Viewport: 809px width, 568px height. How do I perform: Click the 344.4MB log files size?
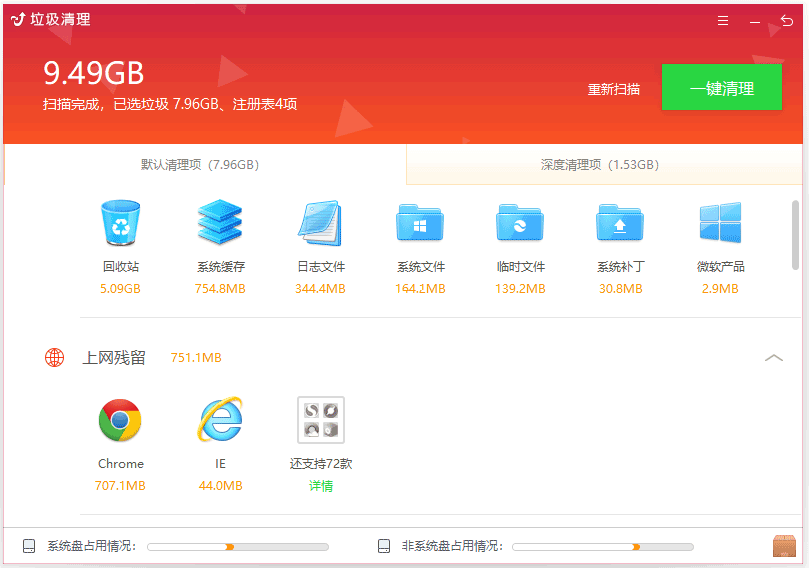(x=320, y=288)
